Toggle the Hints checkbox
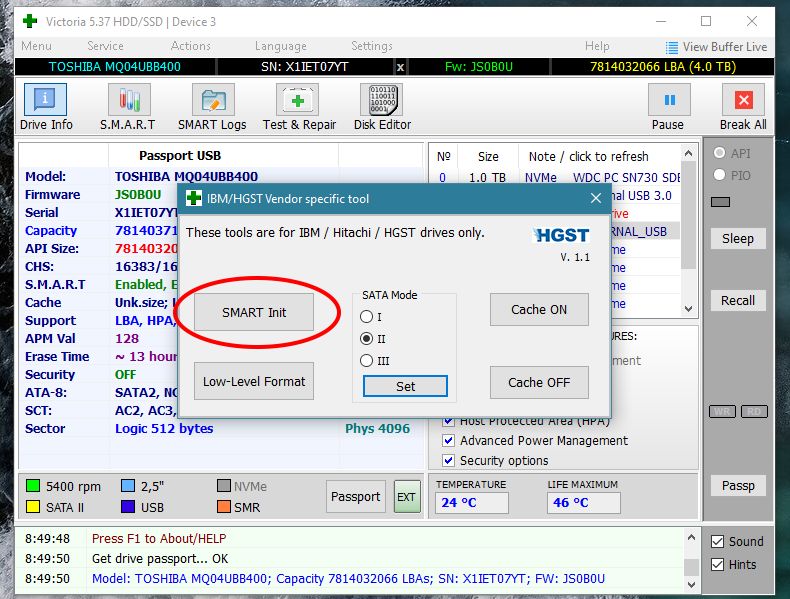Screen dimensions: 790x599 pyautogui.click(x=717, y=565)
